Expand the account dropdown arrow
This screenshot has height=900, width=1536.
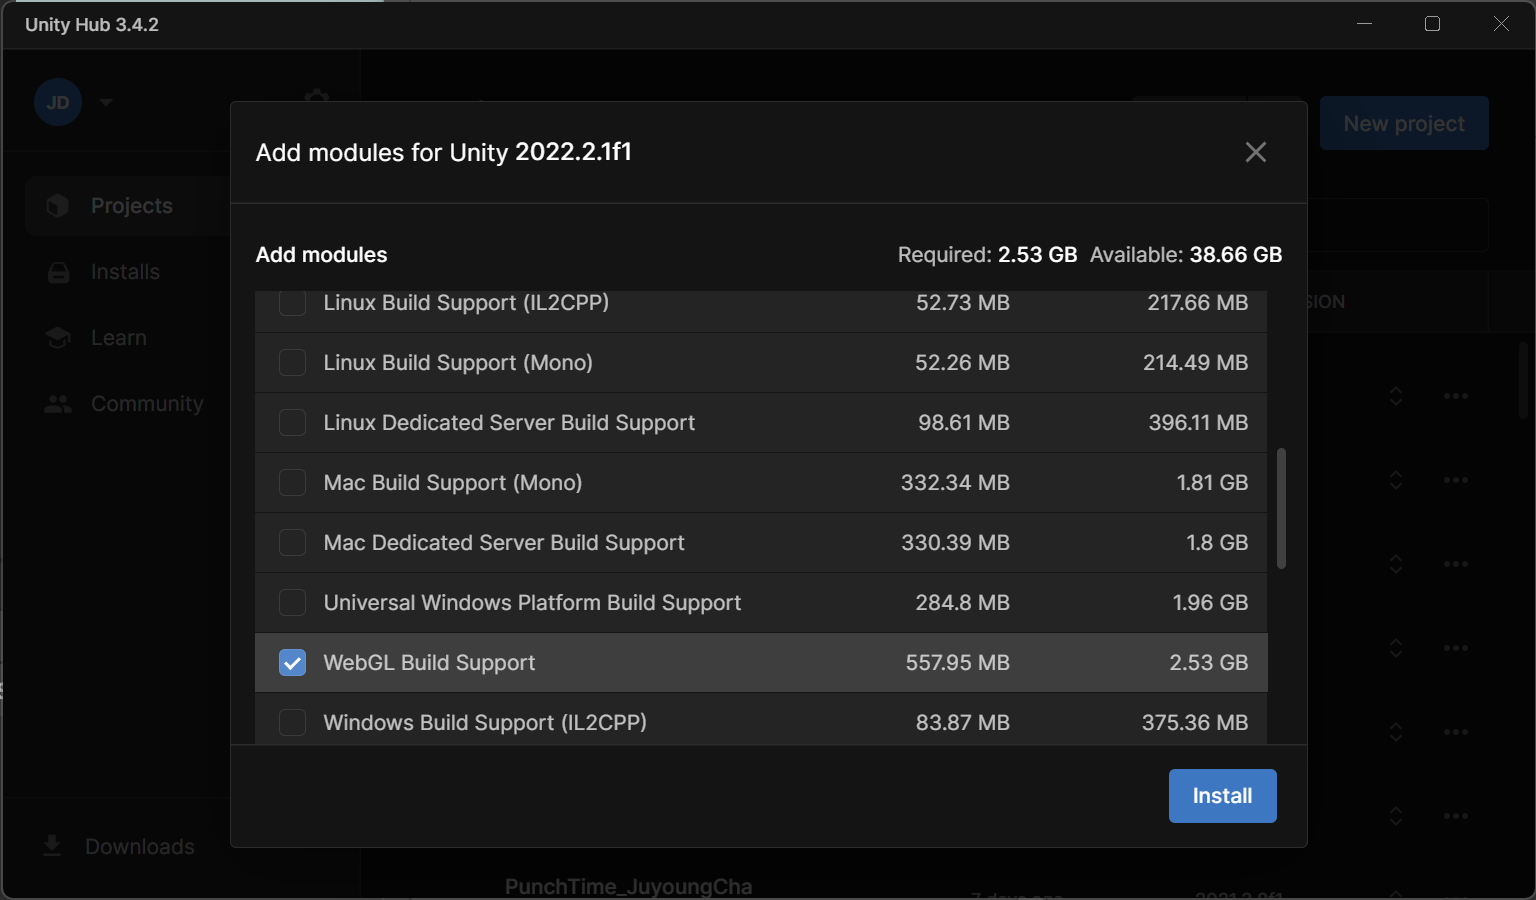coord(106,102)
